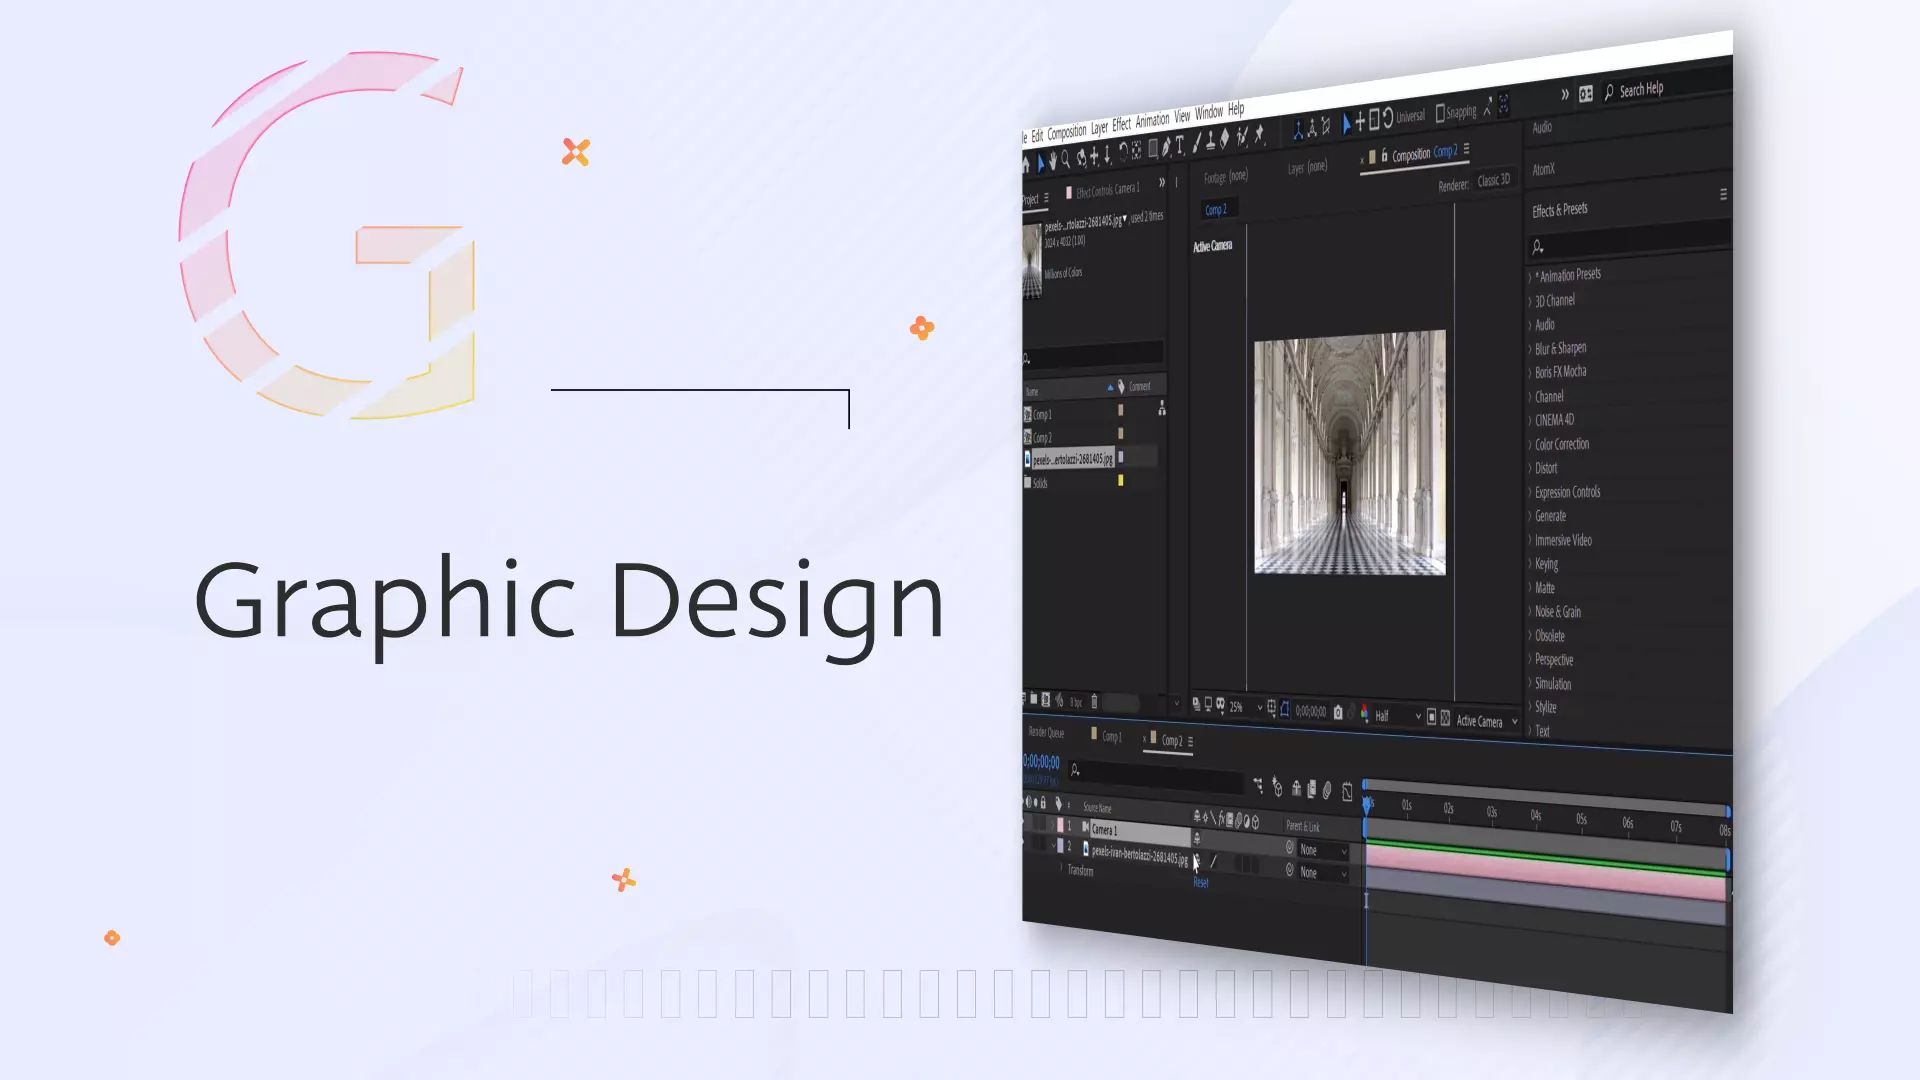Choose World Axis mode icon

click(1312, 128)
